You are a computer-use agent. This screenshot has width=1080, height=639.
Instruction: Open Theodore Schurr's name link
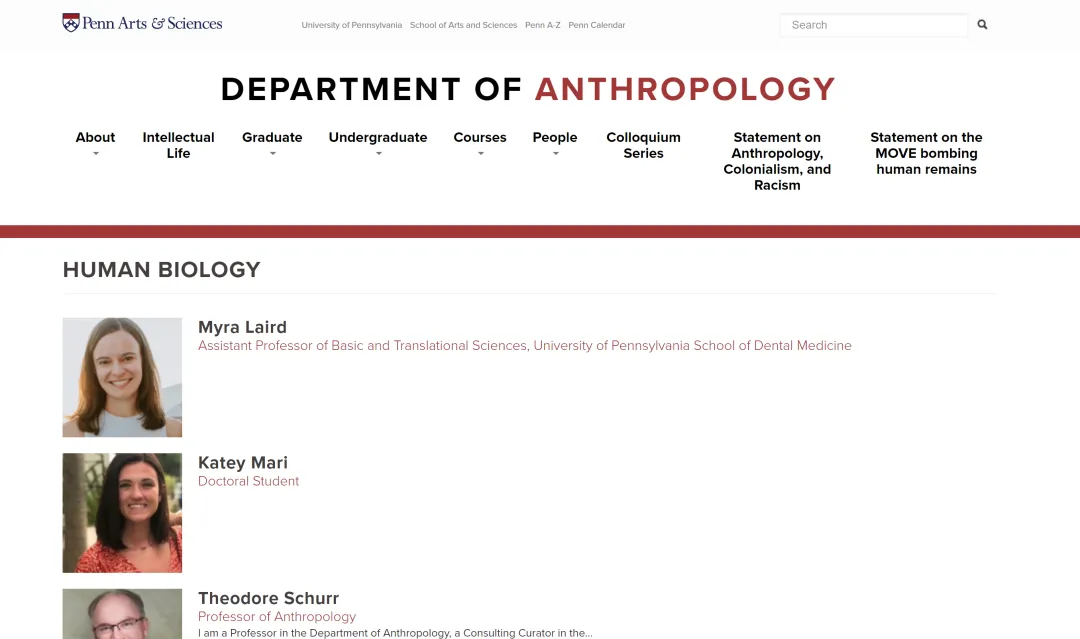pyautogui.click(x=269, y=598)
